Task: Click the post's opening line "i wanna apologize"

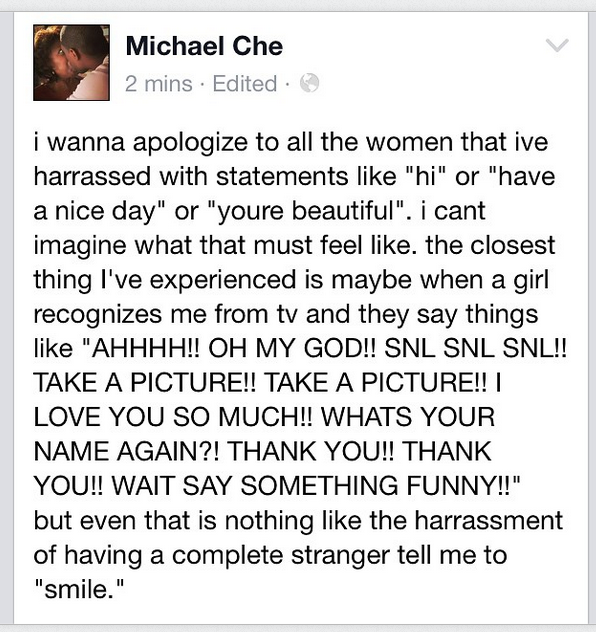Action: [141, 142]
